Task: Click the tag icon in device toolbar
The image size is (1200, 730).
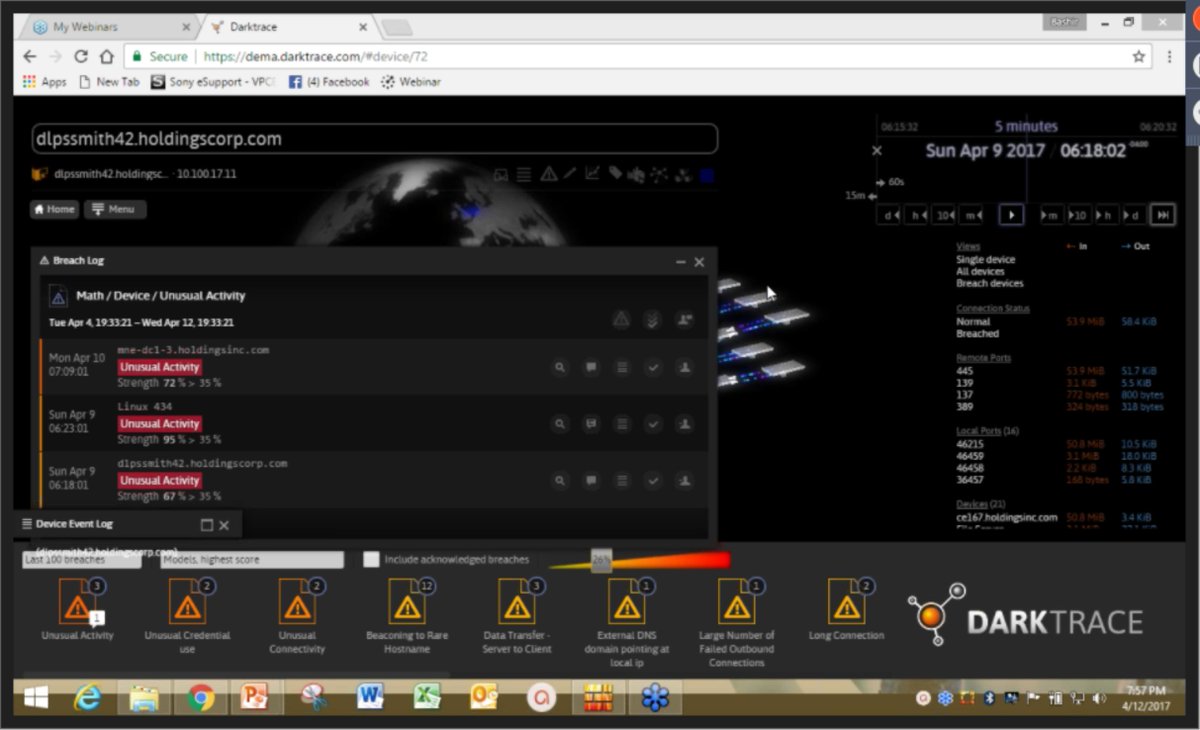Action: [615, 174]
